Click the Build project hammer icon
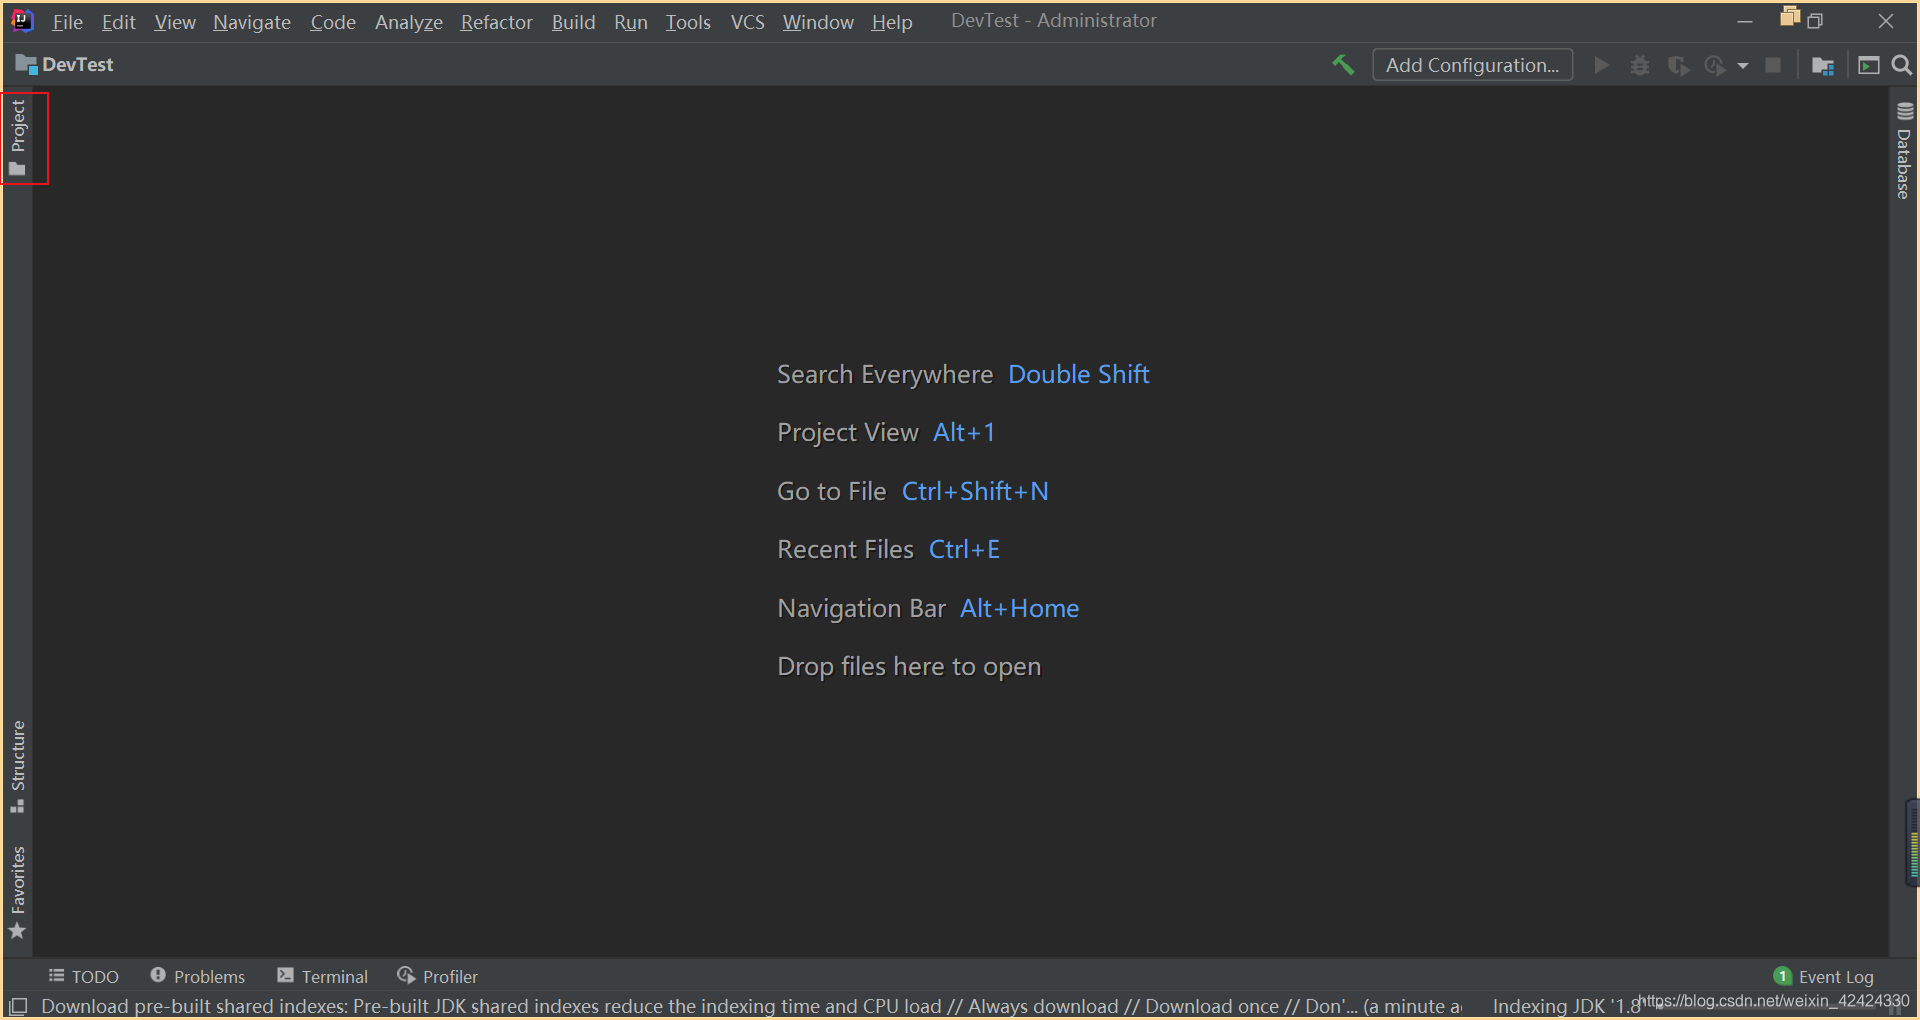Image resolution: width=1920 pixels, height=1020 pixels. tap(1343, 65)
